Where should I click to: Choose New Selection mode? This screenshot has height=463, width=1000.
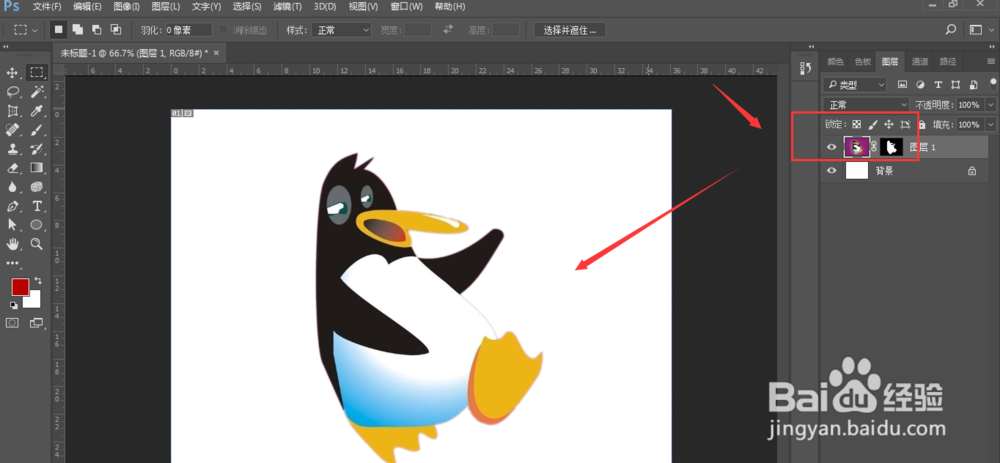(x=58, y=29)
